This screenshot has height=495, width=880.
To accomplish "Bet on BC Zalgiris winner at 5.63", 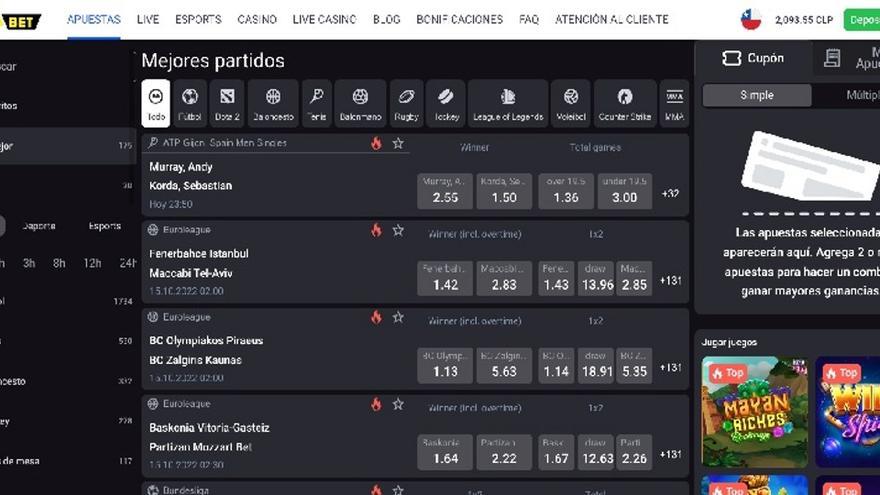I will pos(504,365).
